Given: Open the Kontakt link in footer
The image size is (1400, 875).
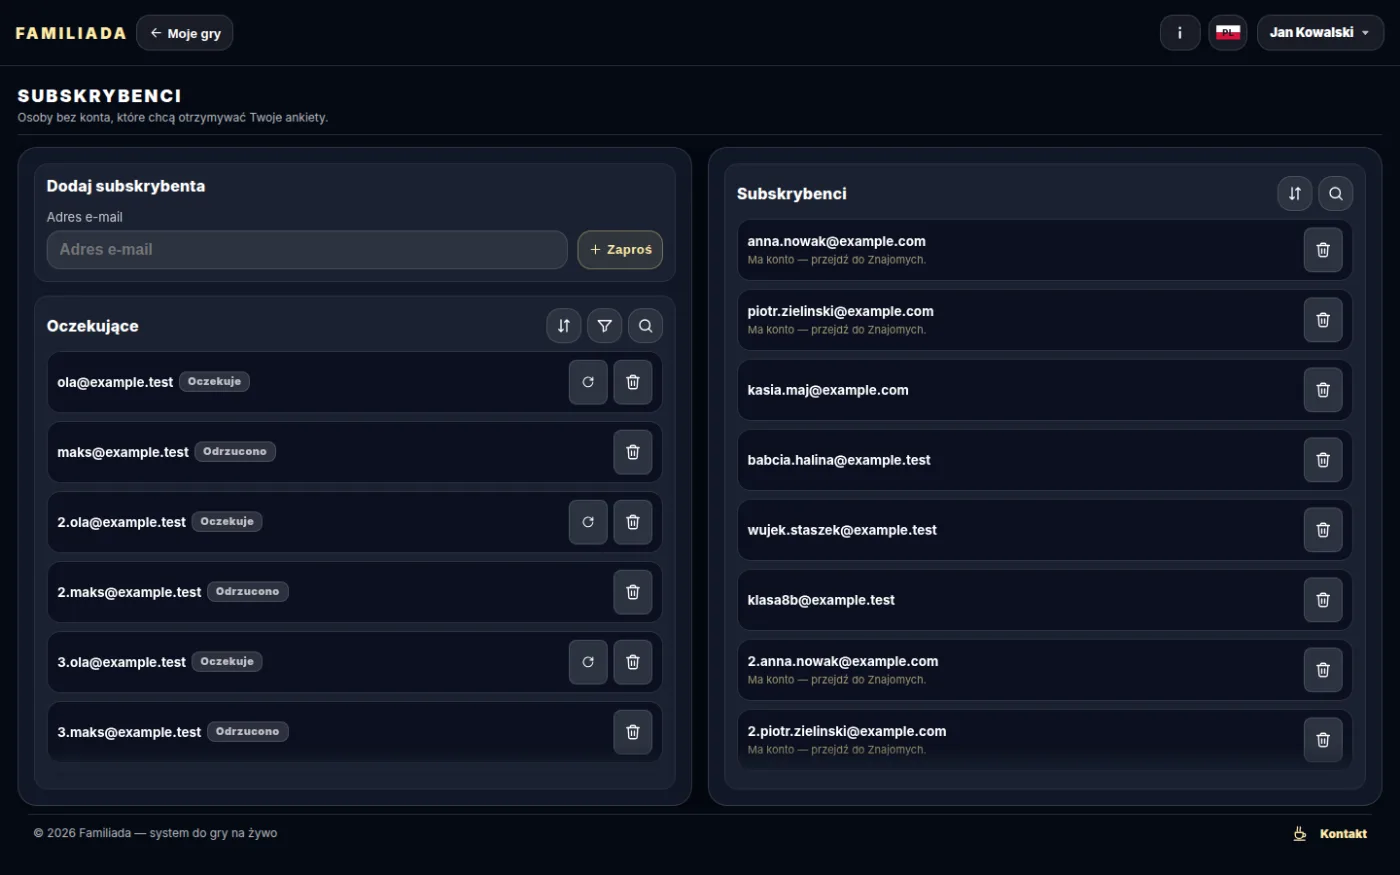Looking at the screenshot, I should 1343,834.
